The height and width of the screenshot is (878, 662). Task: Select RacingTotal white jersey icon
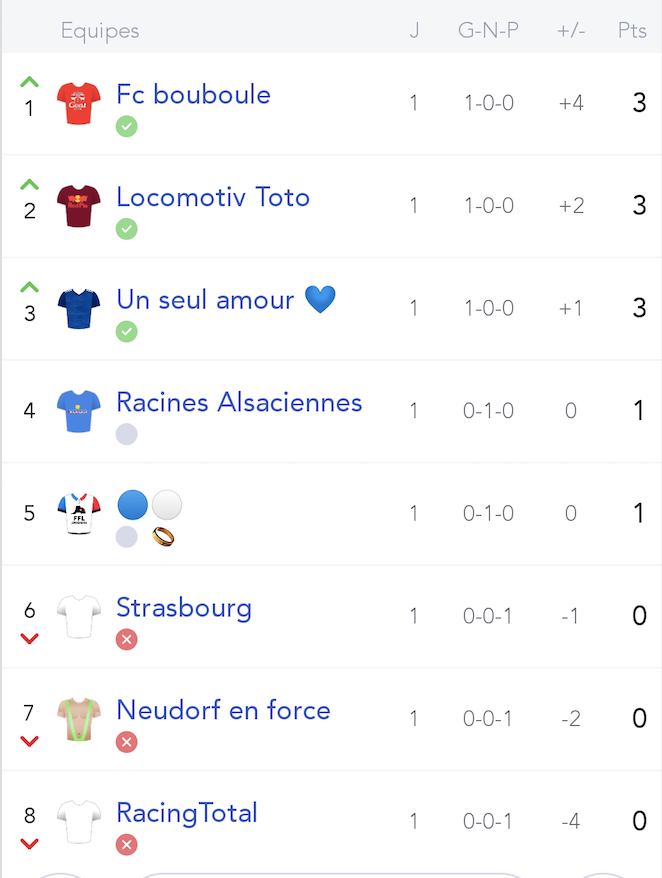[78, 821]
